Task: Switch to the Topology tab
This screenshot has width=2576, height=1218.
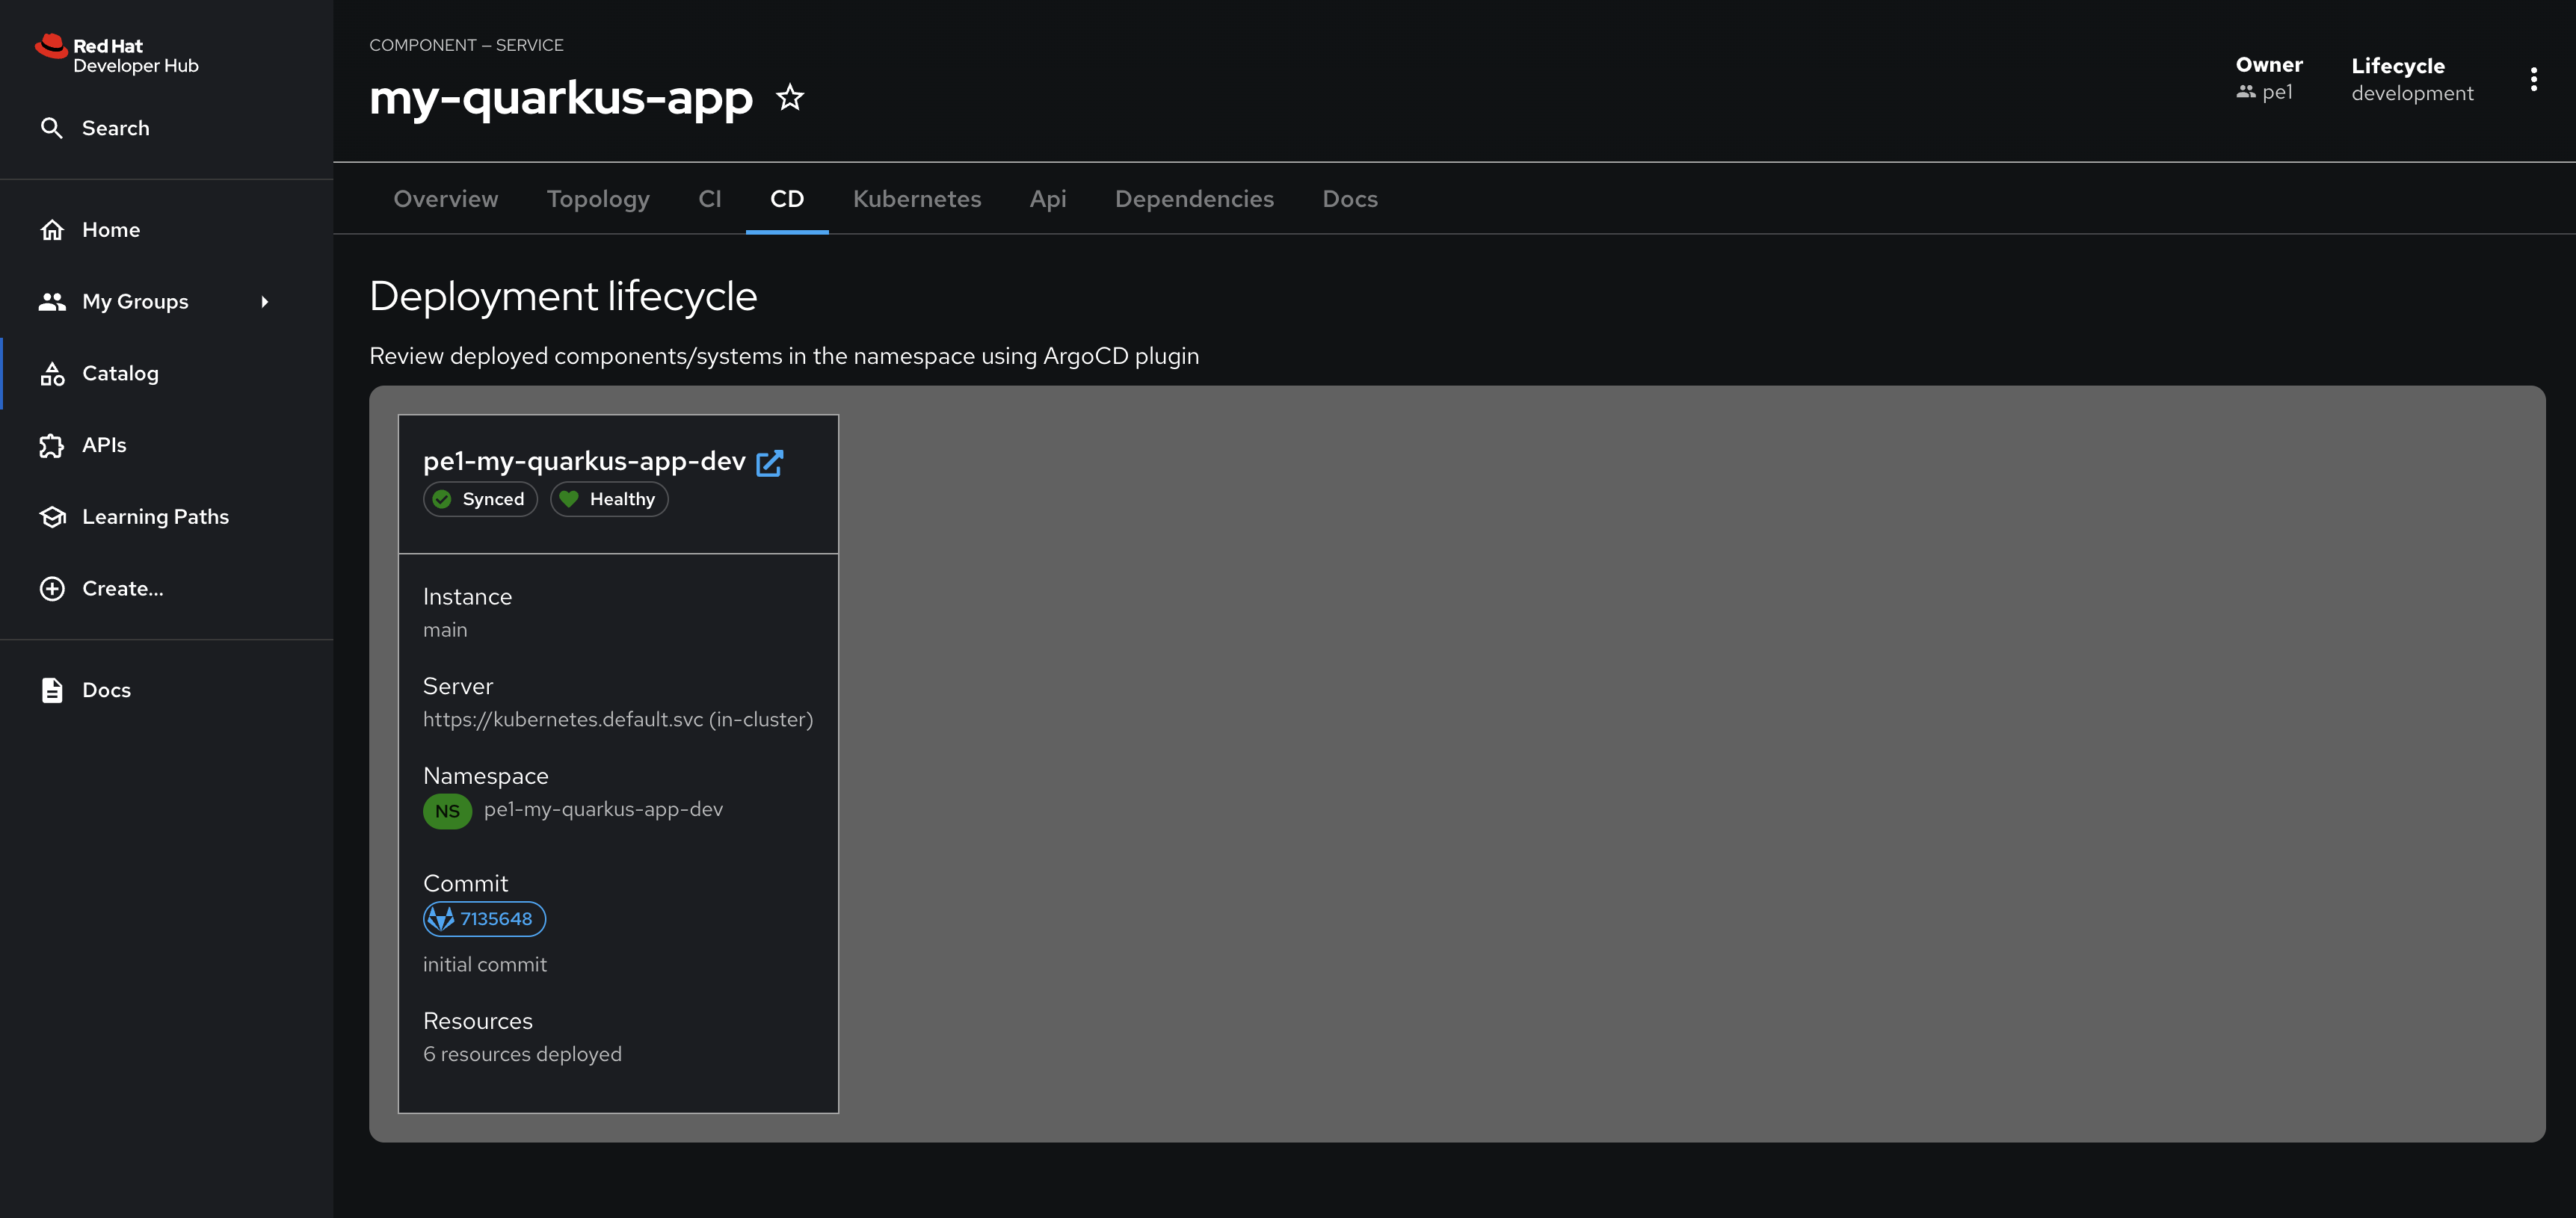Action: [x=598, y=198]
